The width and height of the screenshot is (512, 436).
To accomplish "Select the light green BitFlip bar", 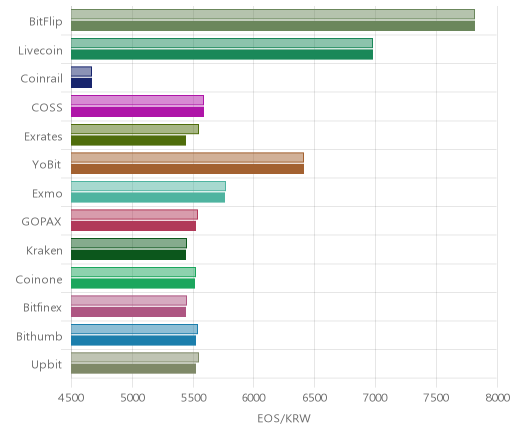I will coord(273,14).
